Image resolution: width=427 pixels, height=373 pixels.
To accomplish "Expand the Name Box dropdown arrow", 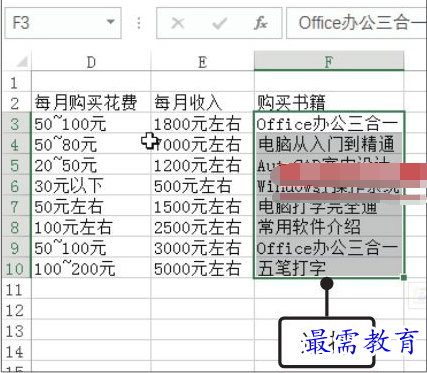I will coord(110,22).
